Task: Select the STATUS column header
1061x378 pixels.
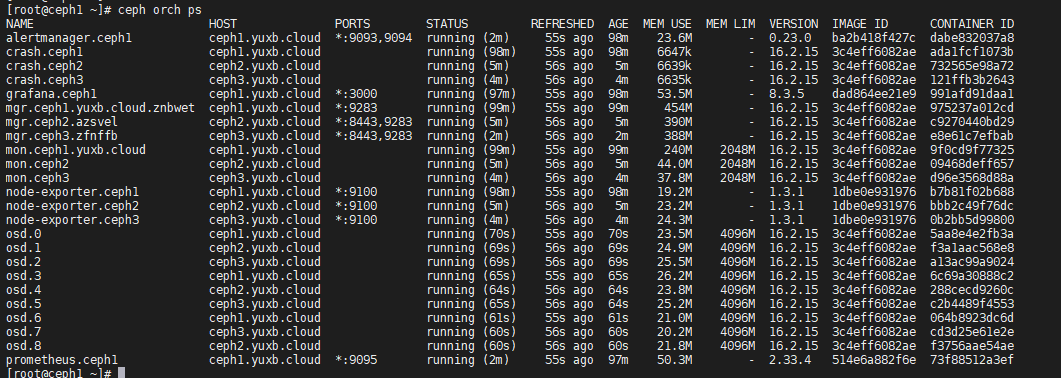Action: (447, 24)
